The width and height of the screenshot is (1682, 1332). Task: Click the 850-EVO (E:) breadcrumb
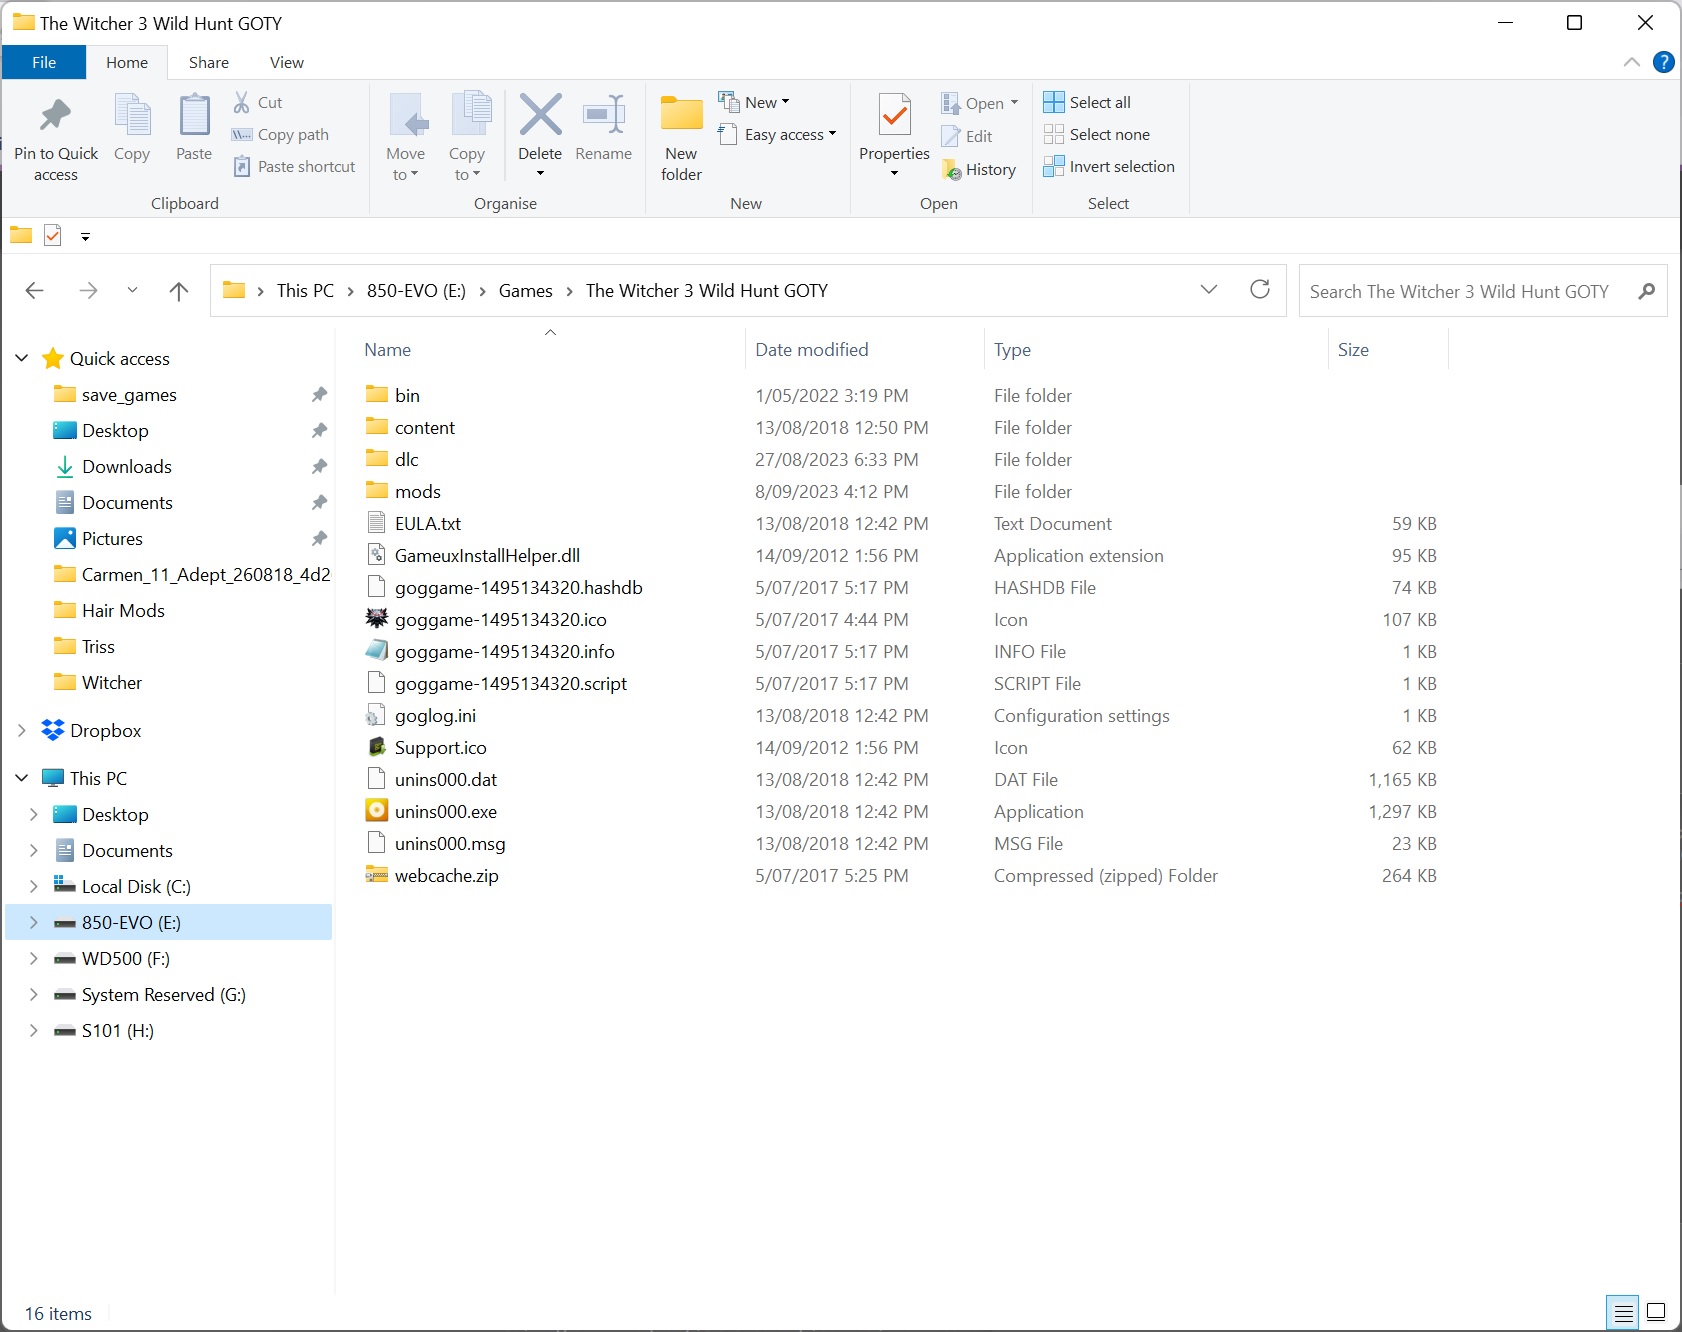click(416, 291)
